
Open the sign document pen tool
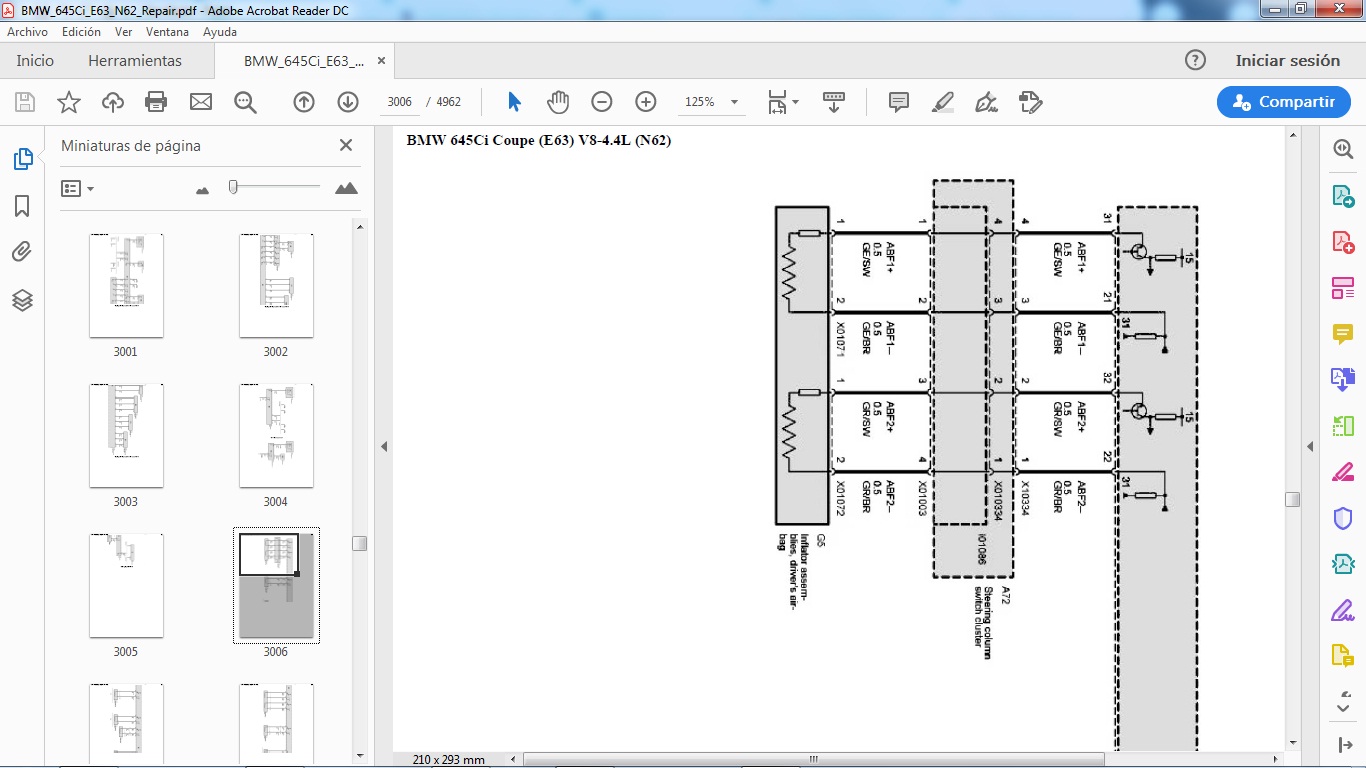(x=987, y=102)
